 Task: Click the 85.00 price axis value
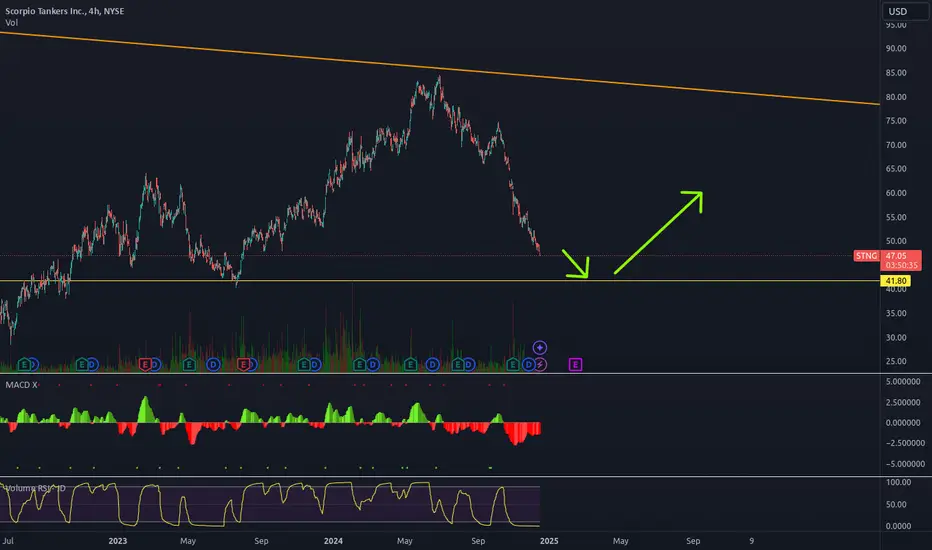click(896, 73)
